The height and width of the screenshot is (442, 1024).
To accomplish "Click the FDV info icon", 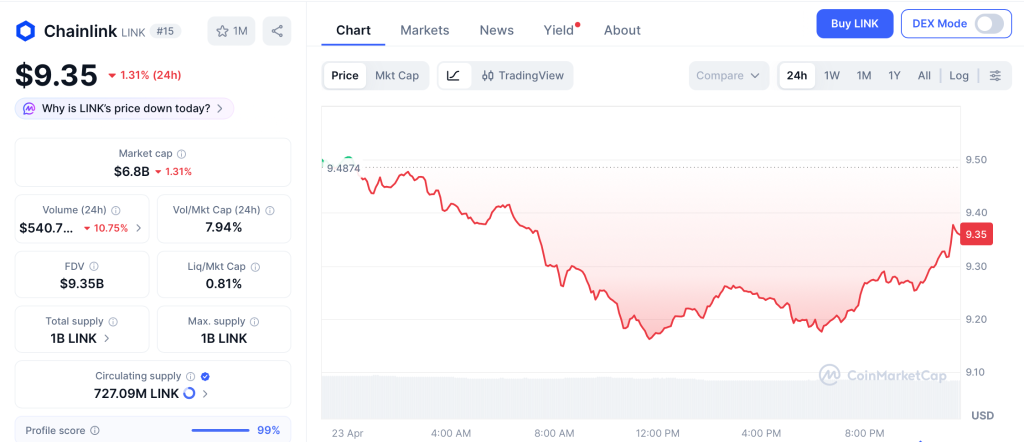I will coord(94,267).
